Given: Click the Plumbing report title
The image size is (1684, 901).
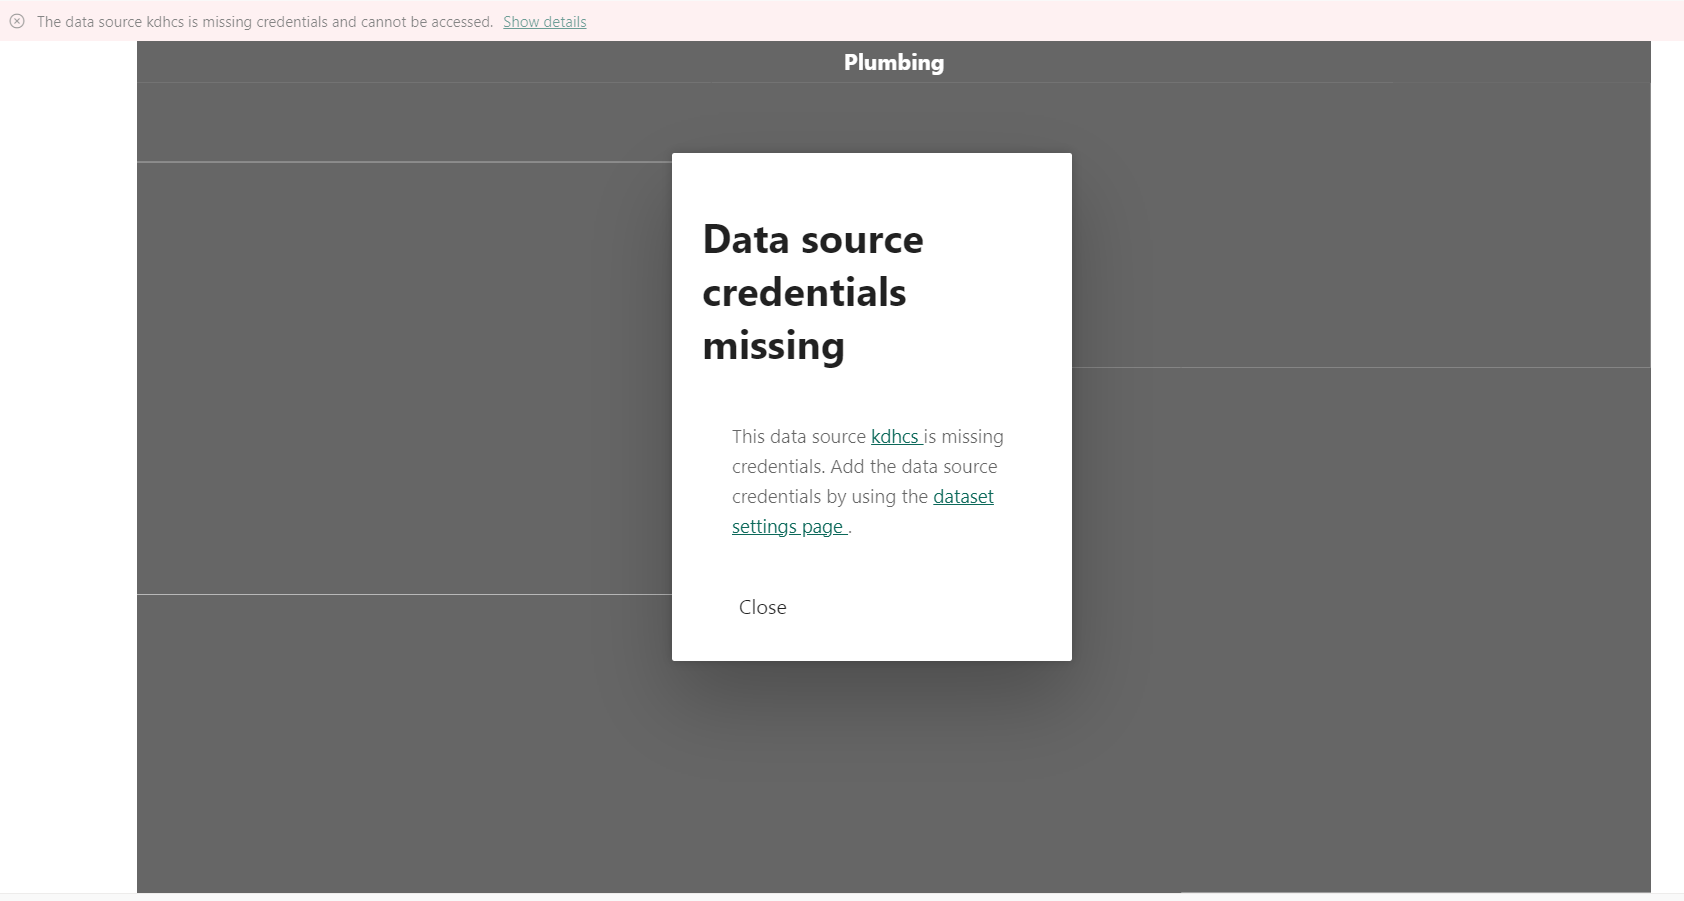Looking at the screenshot, I should (x=894, y=62).
